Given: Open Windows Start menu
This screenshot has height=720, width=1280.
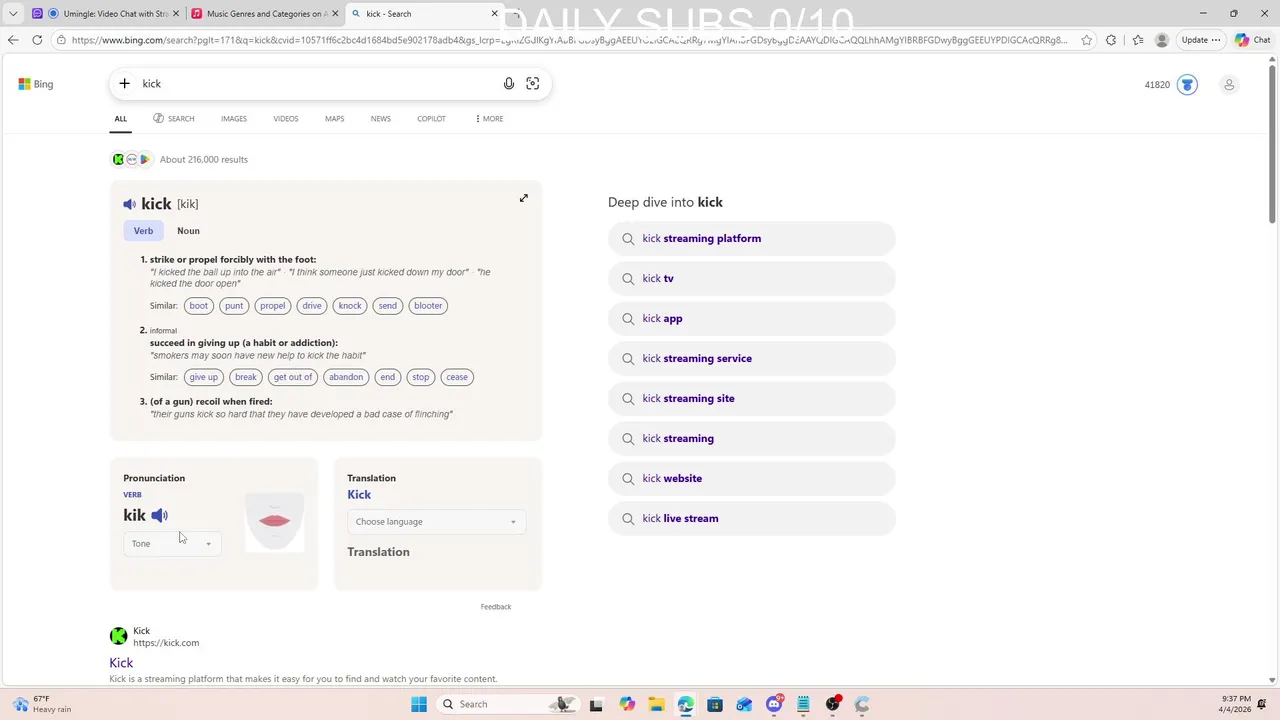Looking at the screenshot, I should (x=419, y=704).
